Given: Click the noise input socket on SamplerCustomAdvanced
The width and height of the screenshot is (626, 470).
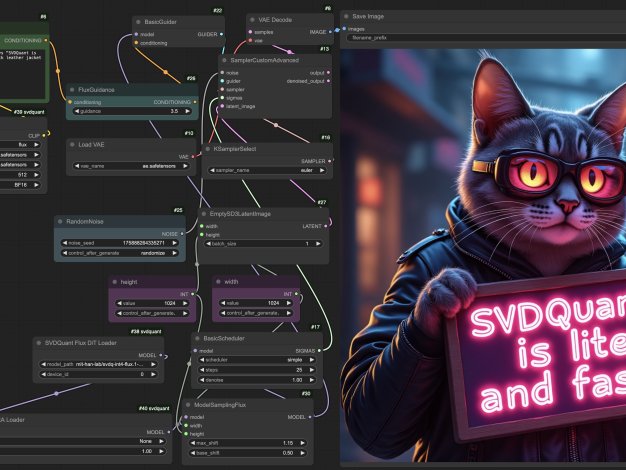Looking at the screenshot, I should (x=222, y=73).
